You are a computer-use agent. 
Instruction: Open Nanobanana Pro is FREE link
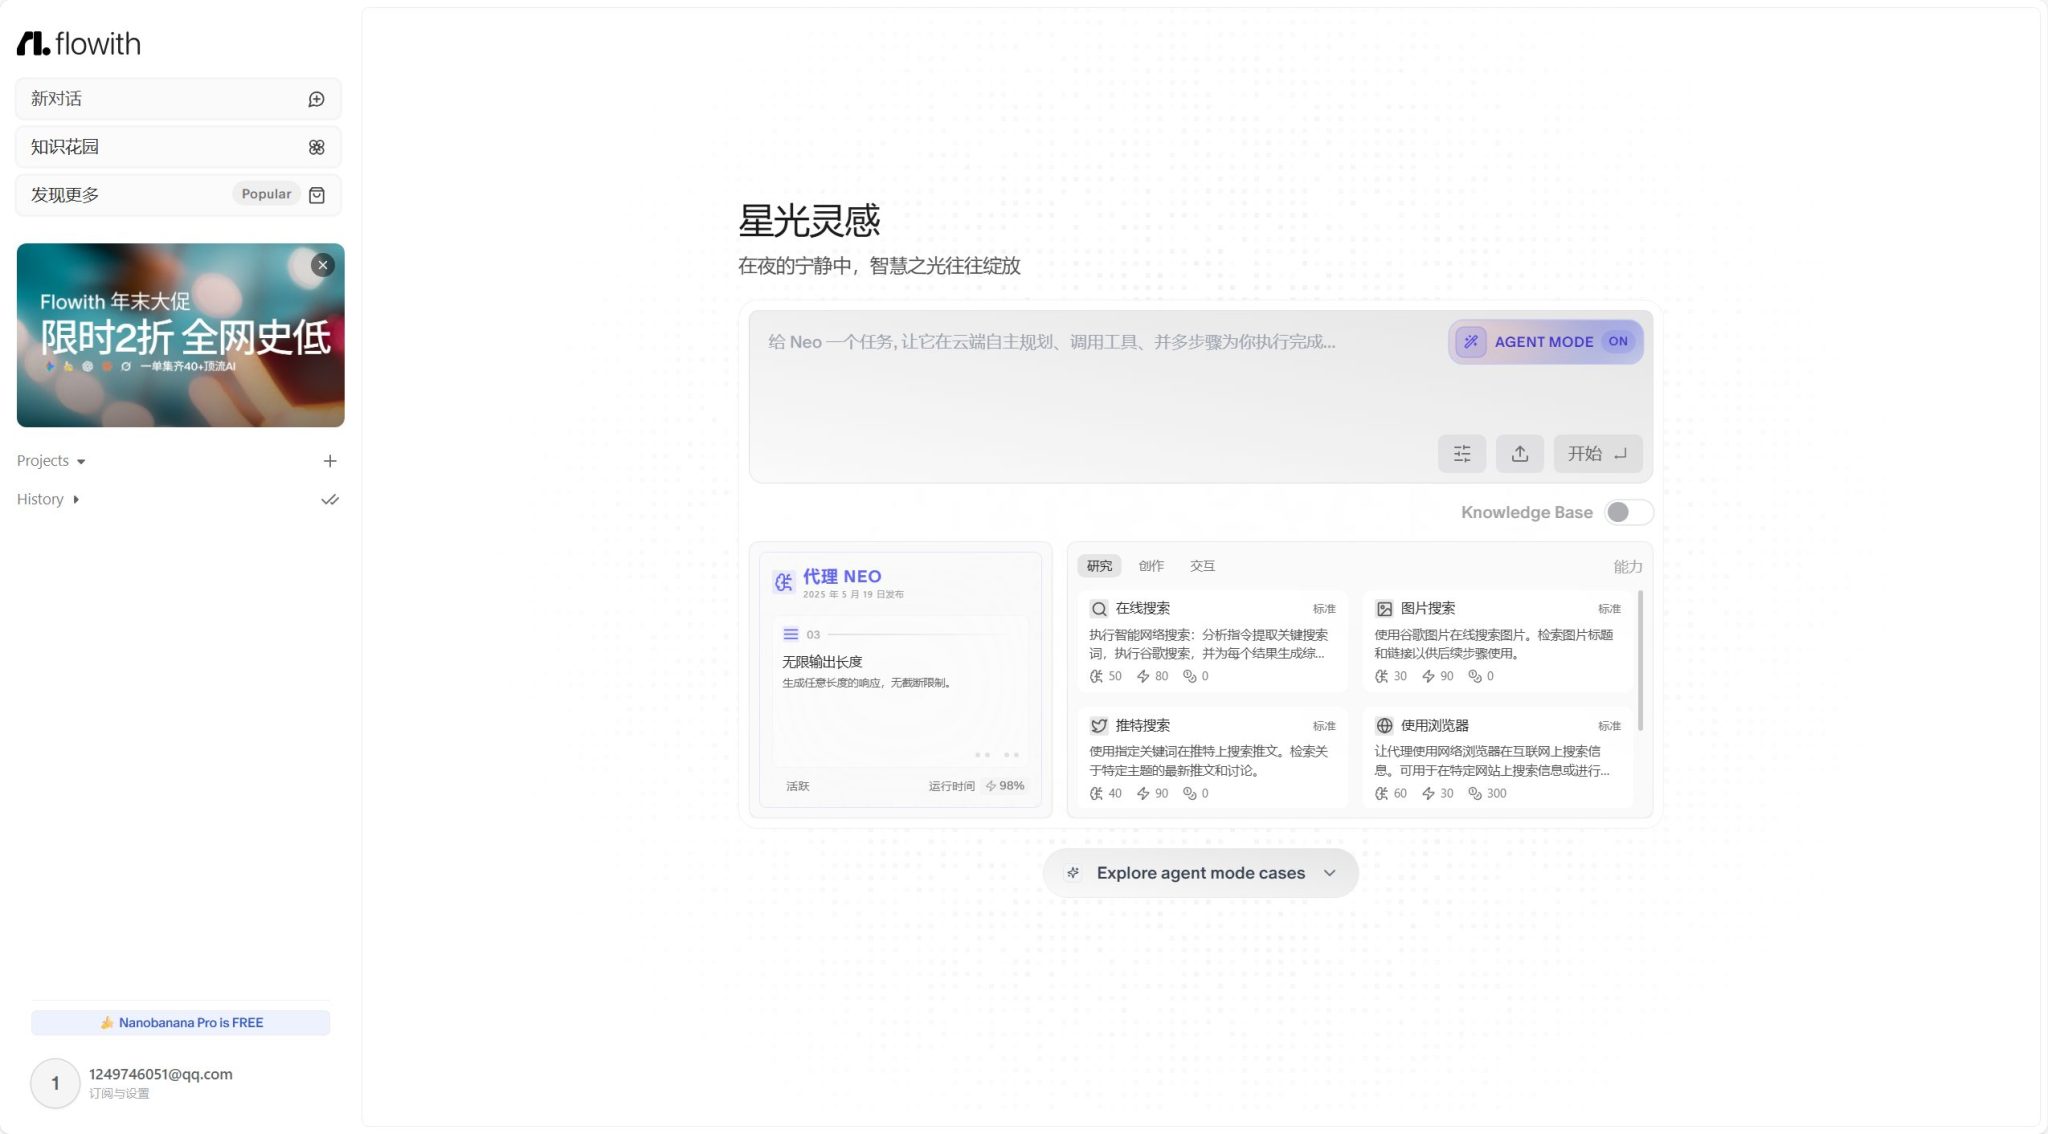181,1023
